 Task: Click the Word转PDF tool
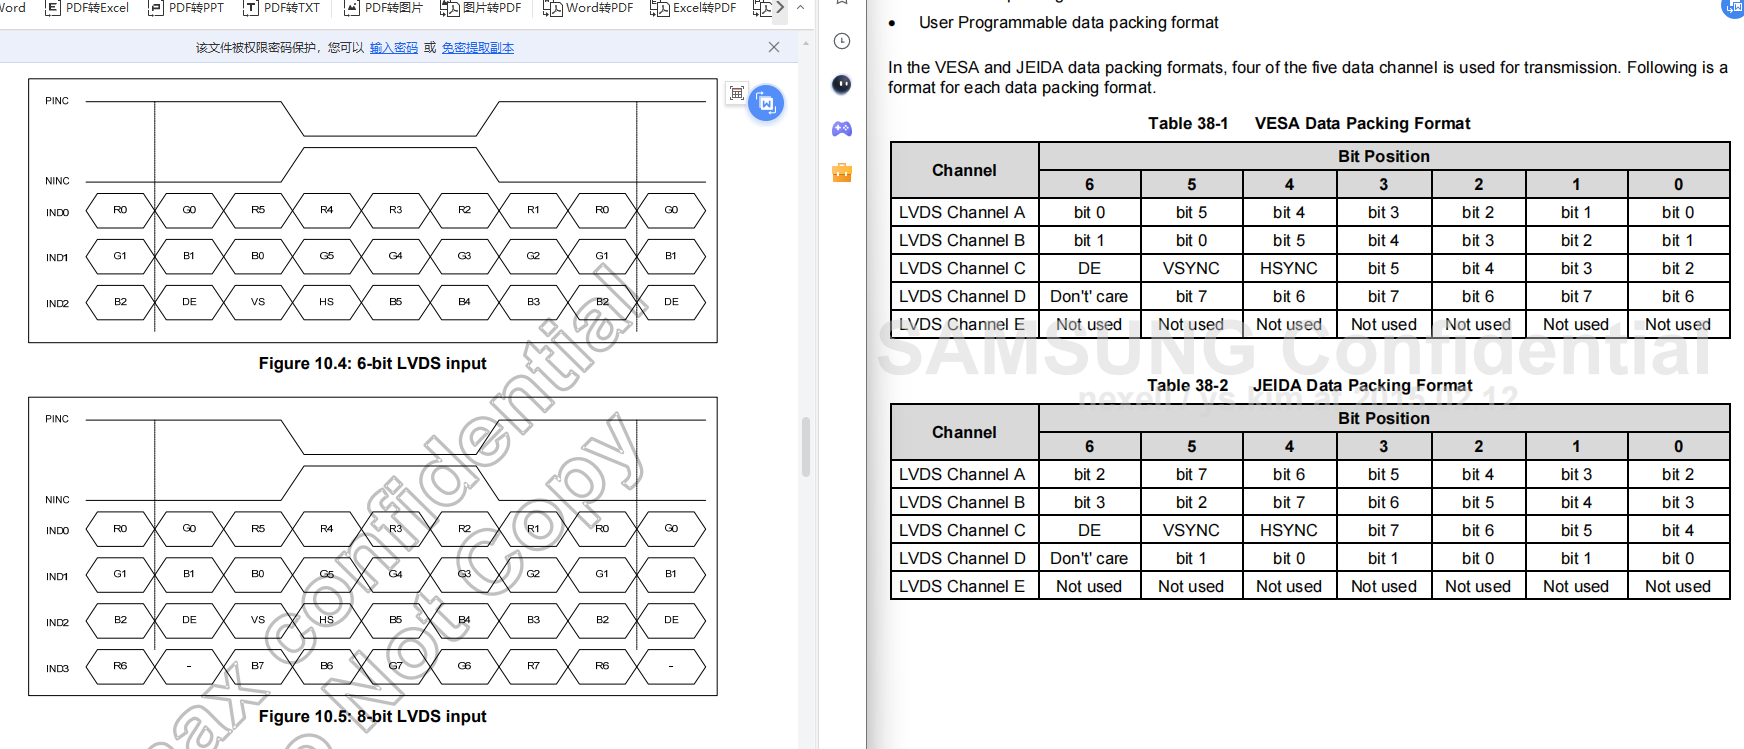(x=588, y=8)
